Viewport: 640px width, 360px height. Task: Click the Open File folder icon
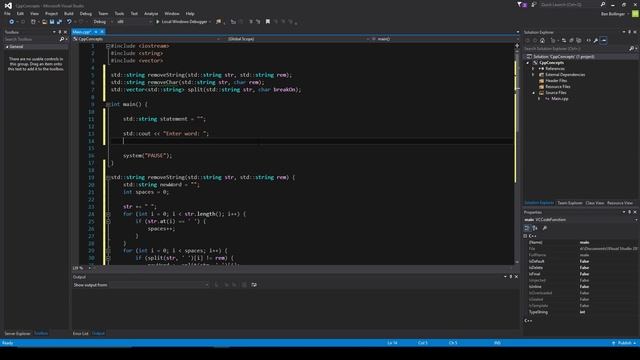coord(44,22)
